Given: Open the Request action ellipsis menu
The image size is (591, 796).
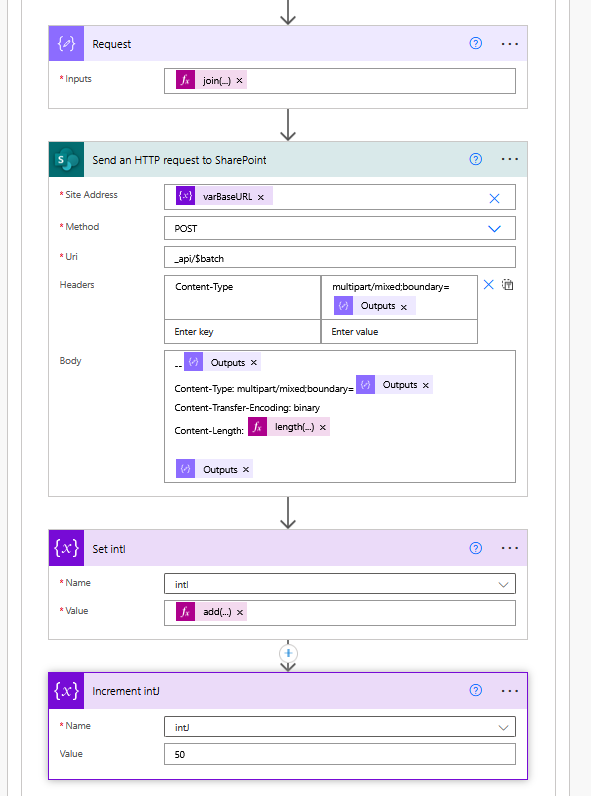Looking at the screenshot, I should (509, 44).
